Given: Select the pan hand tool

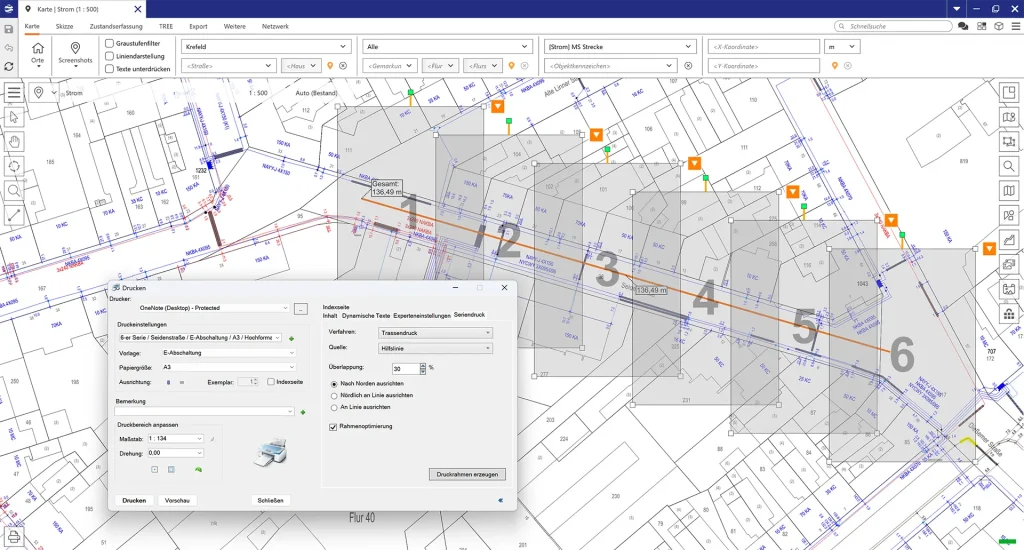Looking at the screenshot, I should pos(15,141).
